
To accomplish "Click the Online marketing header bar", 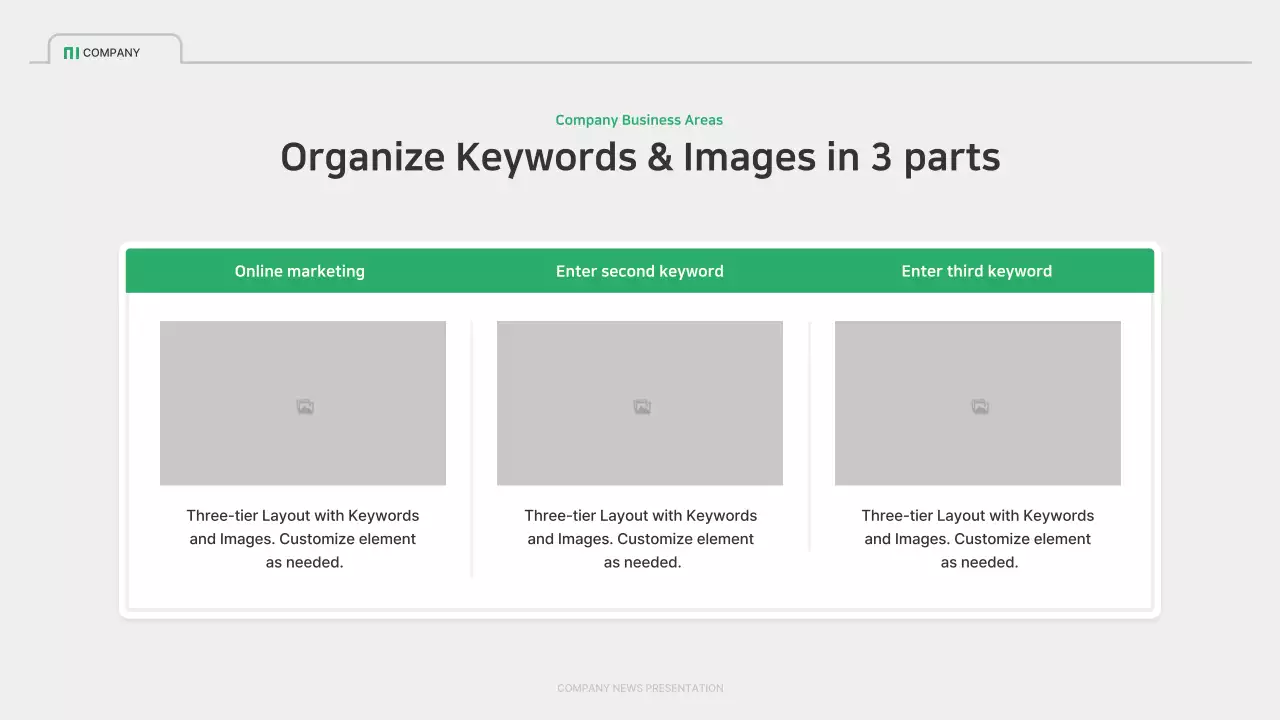I will 300,271.
